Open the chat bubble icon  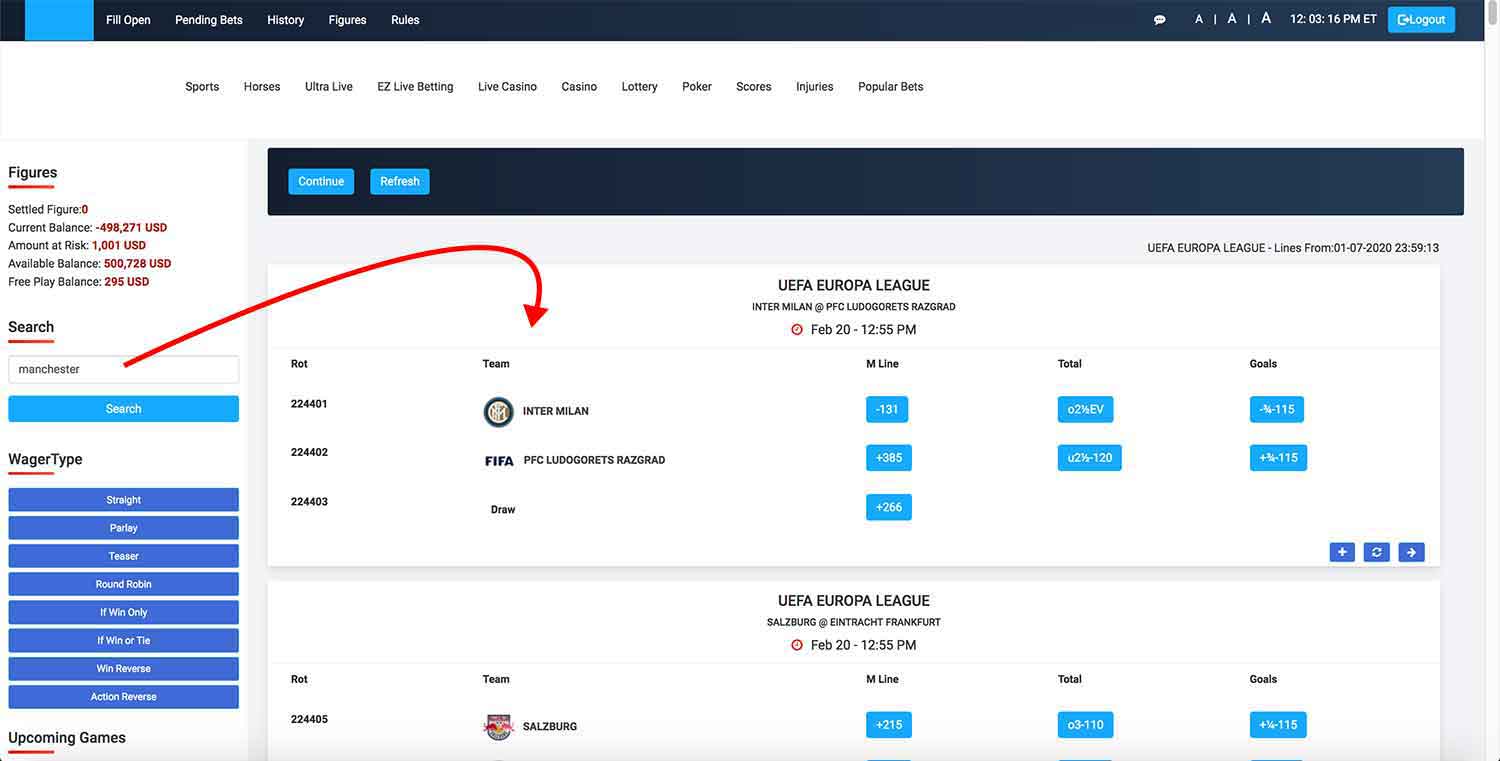tap(1159, 20)
